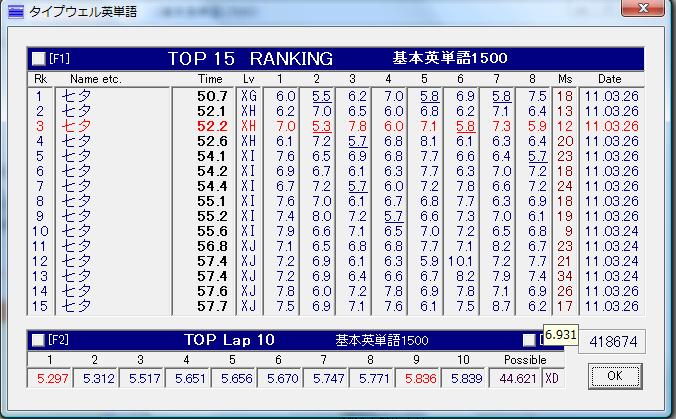
Task: Select the 5.771 top lap value
Action: point(374,378)
